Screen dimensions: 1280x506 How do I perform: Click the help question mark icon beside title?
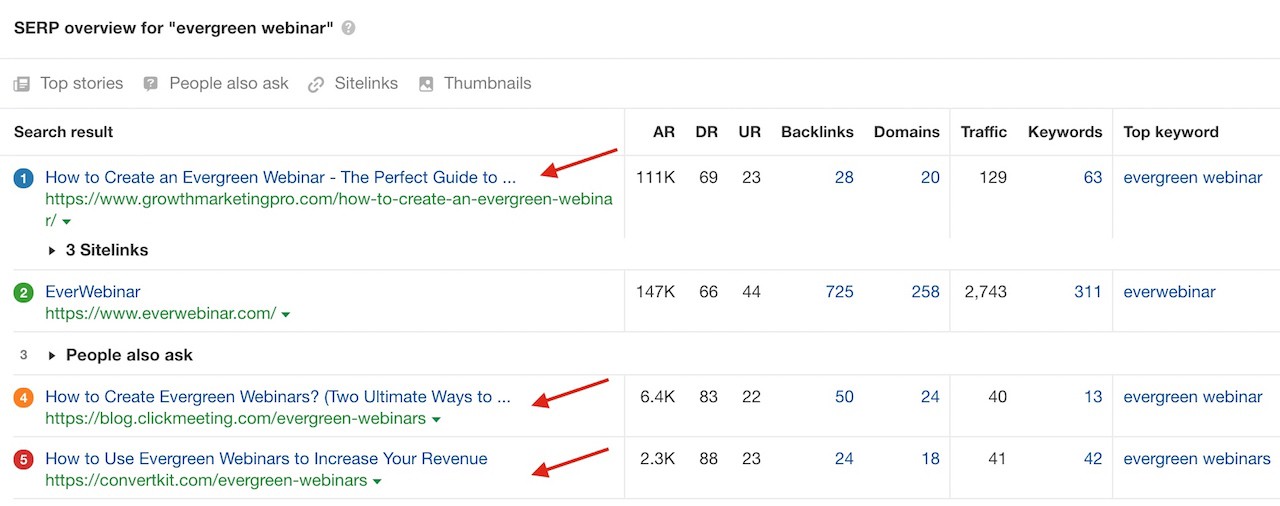(348, 28)
